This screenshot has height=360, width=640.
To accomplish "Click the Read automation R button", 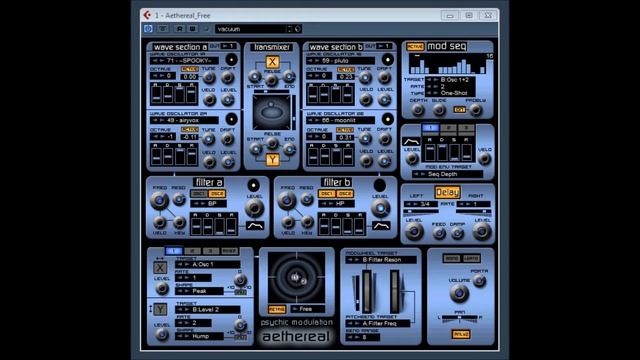I will 180,29.
